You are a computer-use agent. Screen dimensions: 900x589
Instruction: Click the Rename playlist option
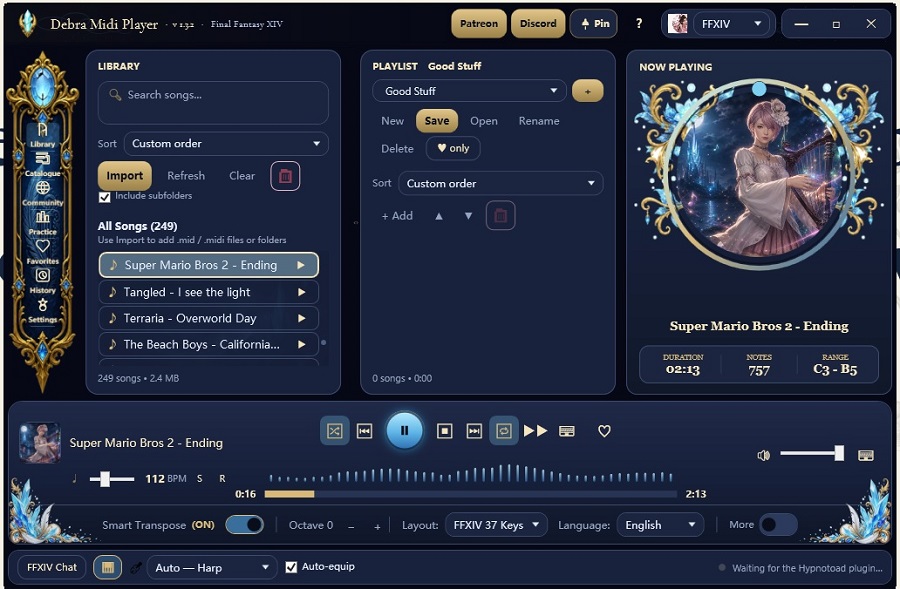pos(539,121)
